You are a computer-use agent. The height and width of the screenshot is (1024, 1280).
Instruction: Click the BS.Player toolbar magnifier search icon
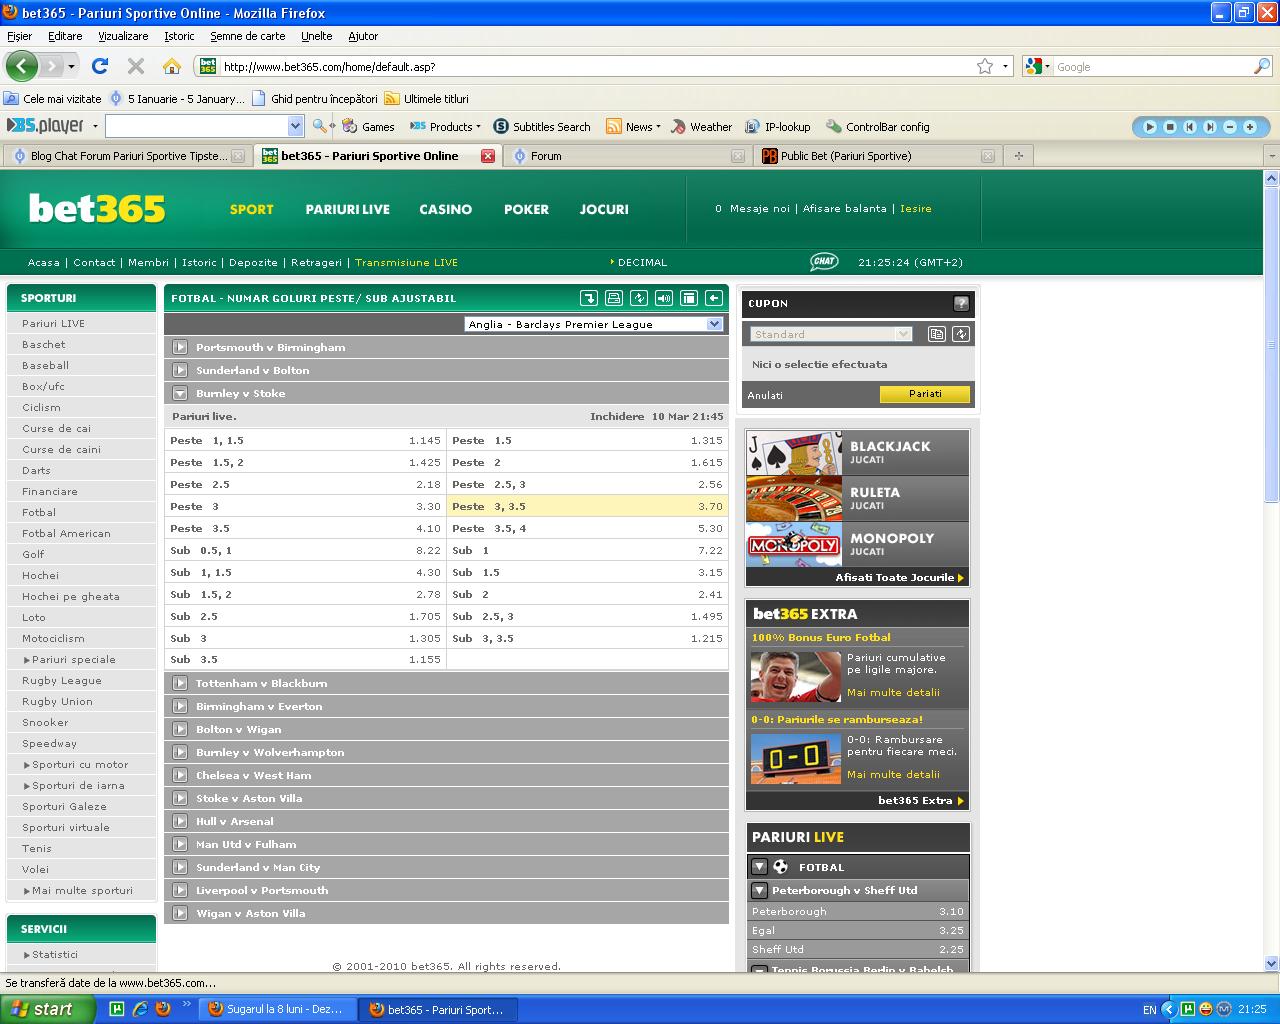tap(320, 126)
